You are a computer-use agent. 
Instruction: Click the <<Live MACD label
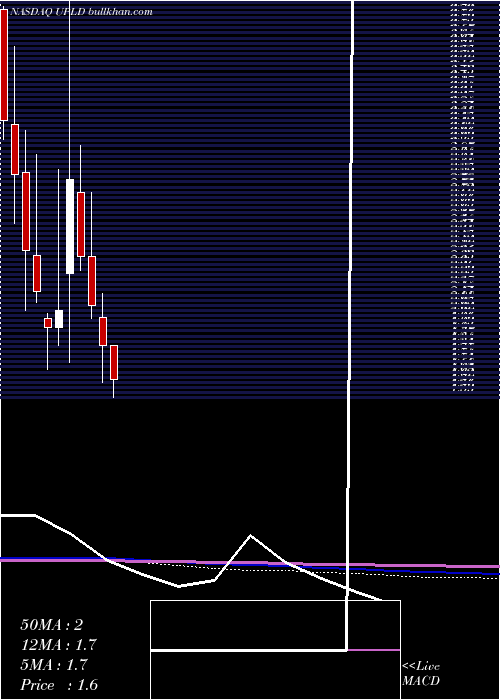(421, 674)
